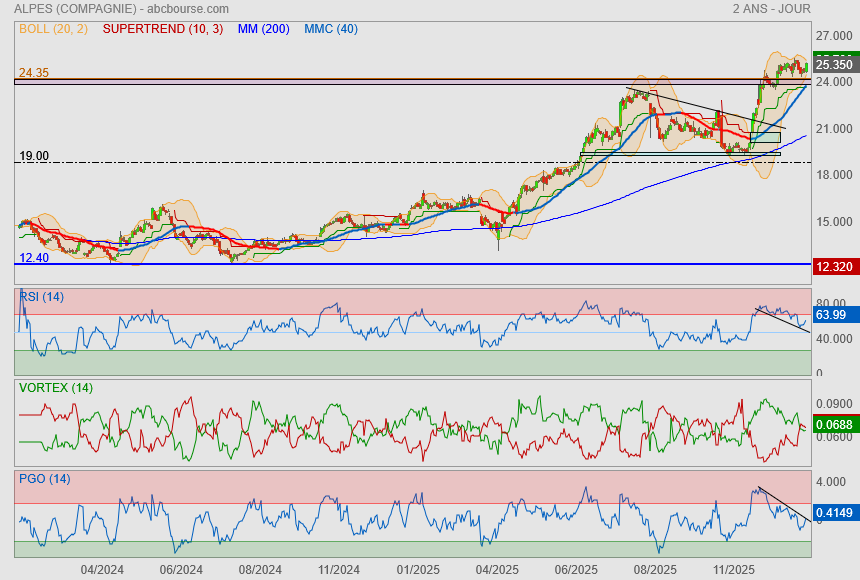Click the blue 63.99 RSI value tag
The width and height of the screenshot is (860, 580).
click(x=831, y=315)
